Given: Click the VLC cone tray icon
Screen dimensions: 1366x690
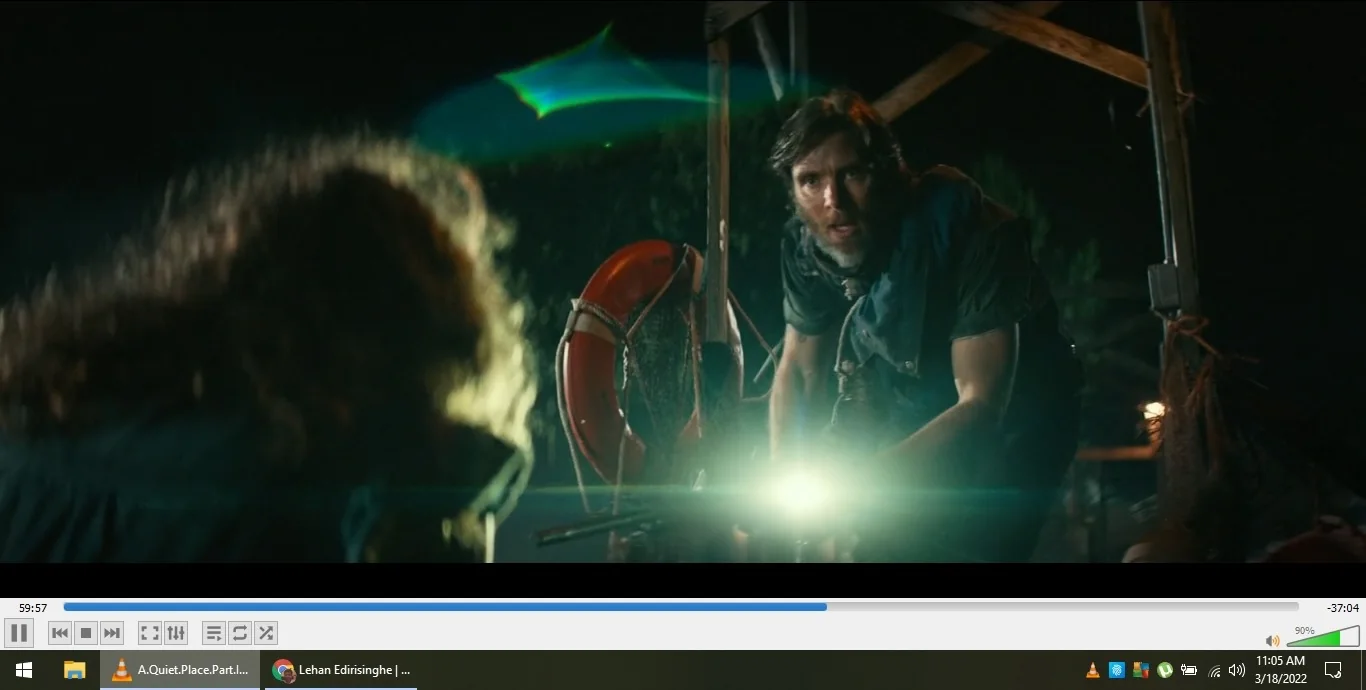Looking at the screenshot, I should pyautogui.click(x=1093, y=670).
